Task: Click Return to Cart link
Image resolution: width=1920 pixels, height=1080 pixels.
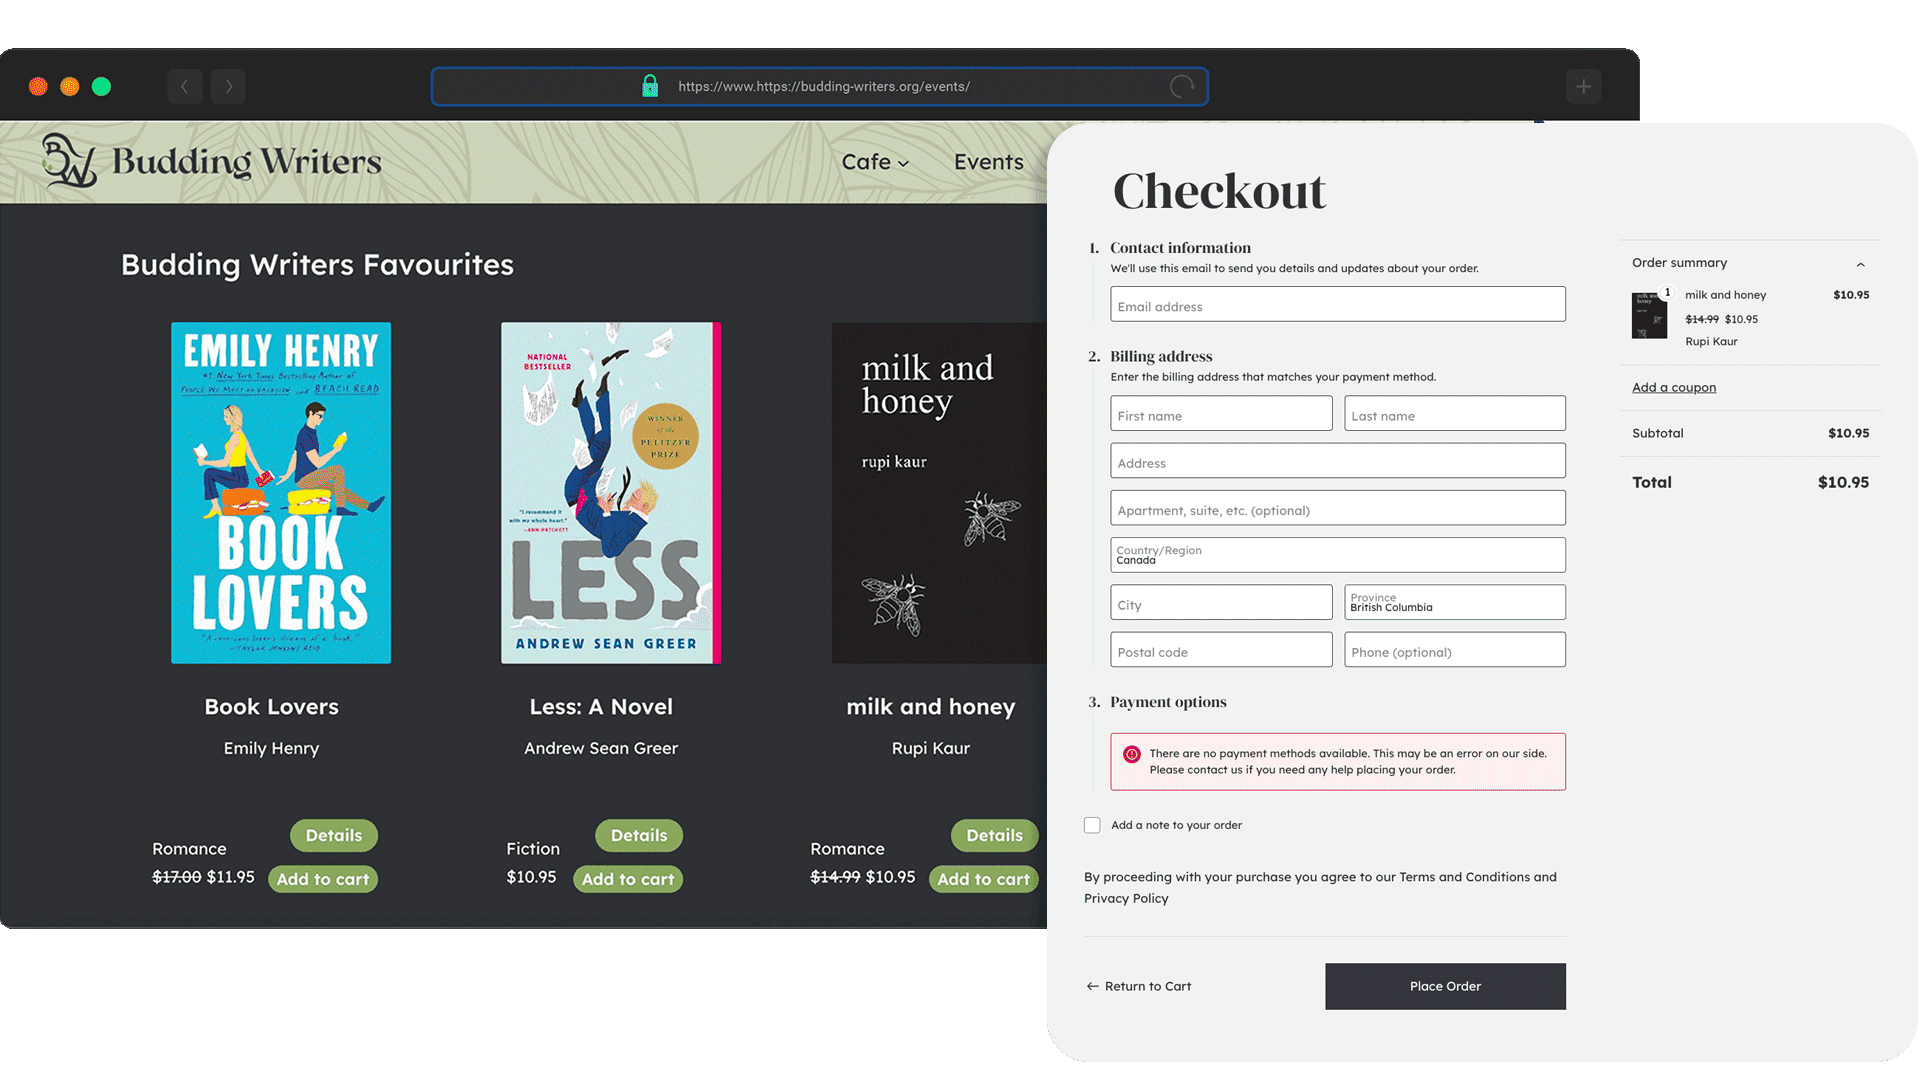Action: pos(1139,986)
